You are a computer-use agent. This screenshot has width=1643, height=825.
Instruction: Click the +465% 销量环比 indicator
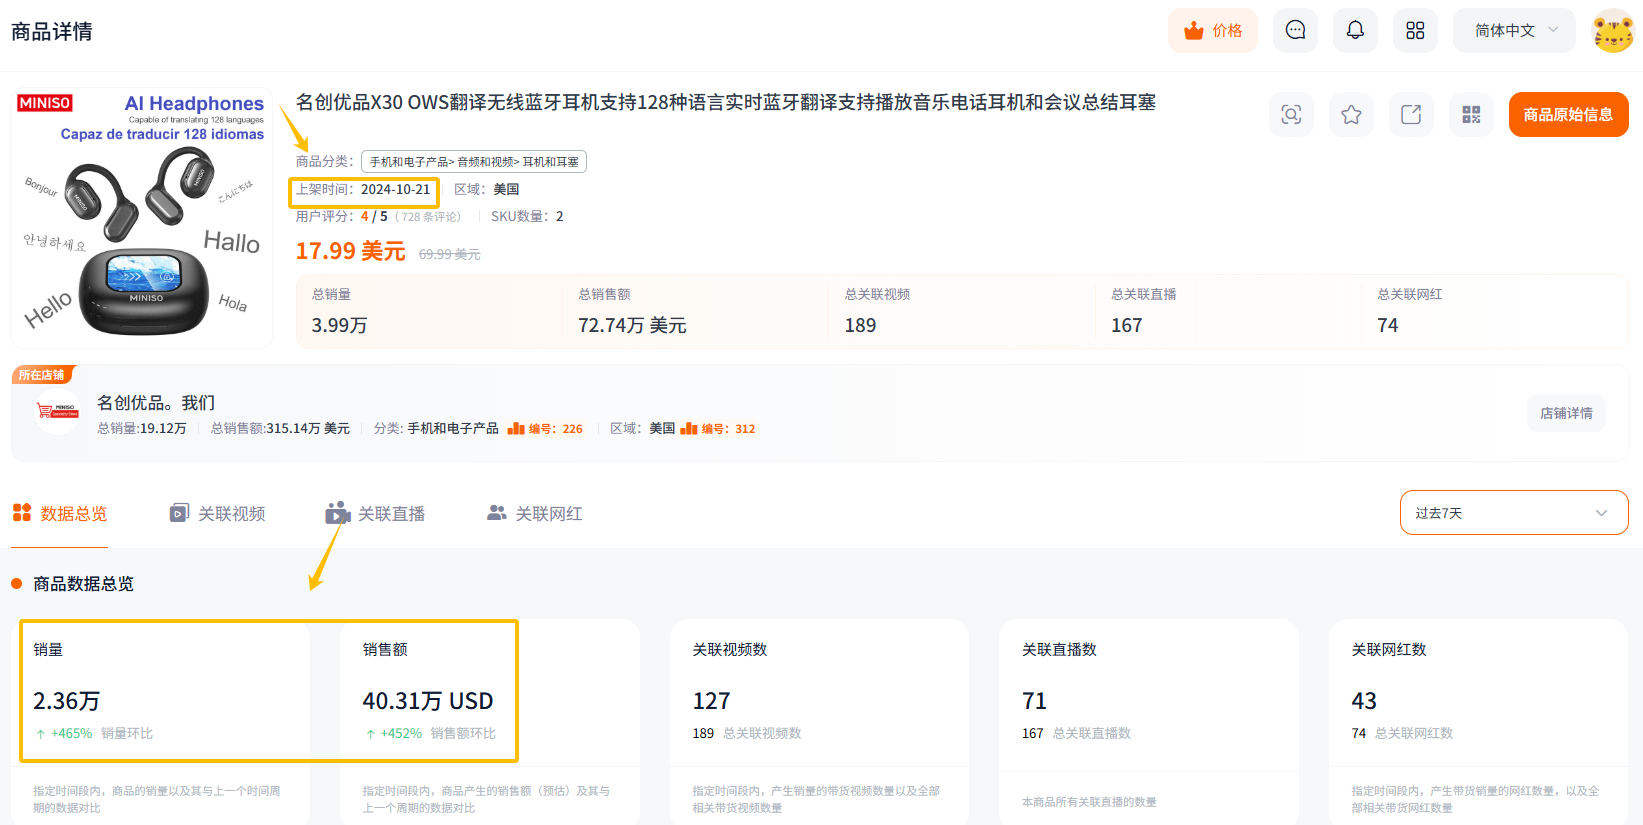(94, 733)
